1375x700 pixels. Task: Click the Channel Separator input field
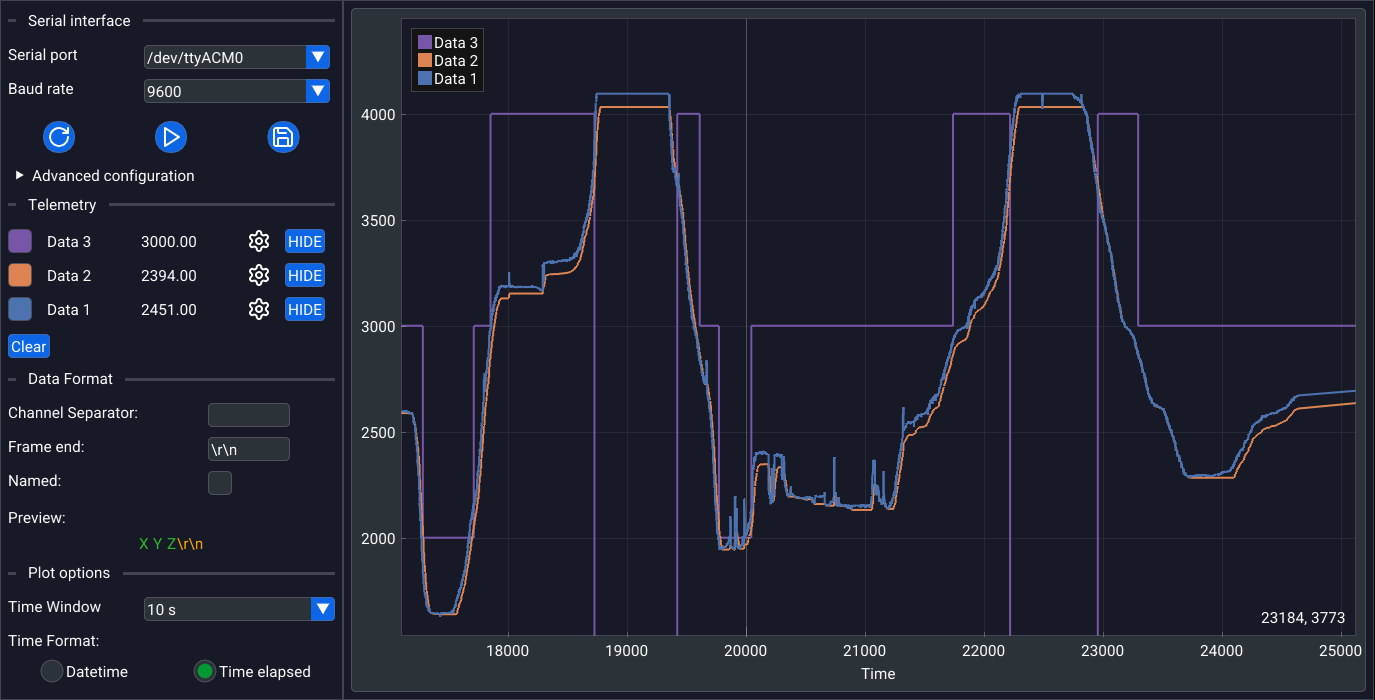[x=248, y=415]
